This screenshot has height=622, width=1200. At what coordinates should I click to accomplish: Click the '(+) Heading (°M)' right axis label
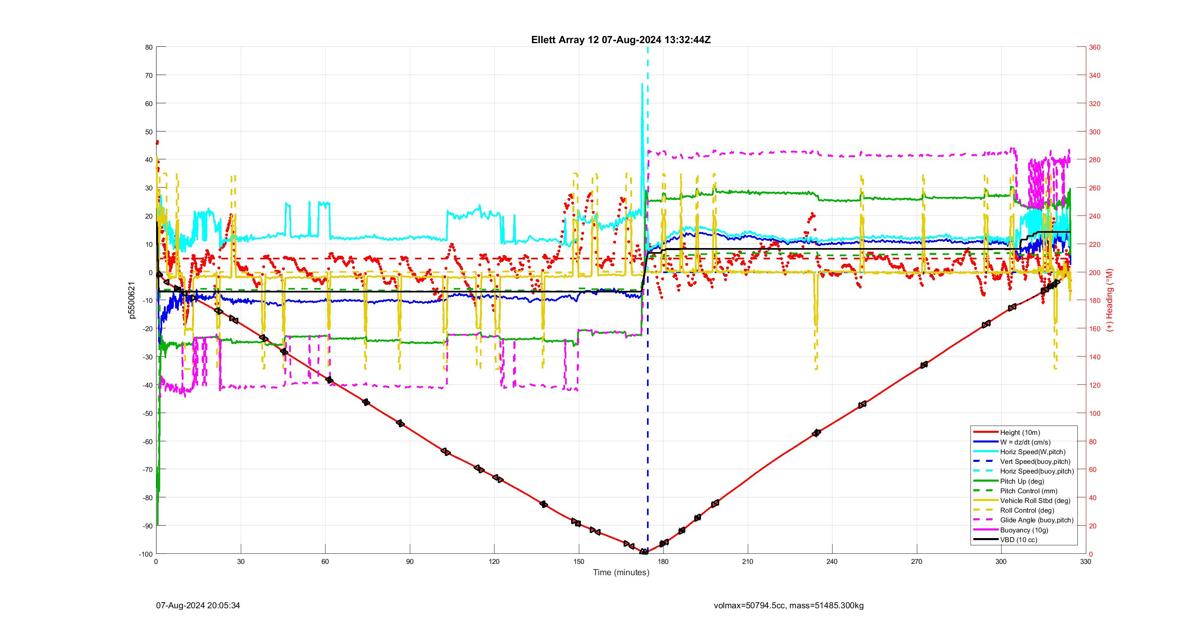coord(1108,300)
